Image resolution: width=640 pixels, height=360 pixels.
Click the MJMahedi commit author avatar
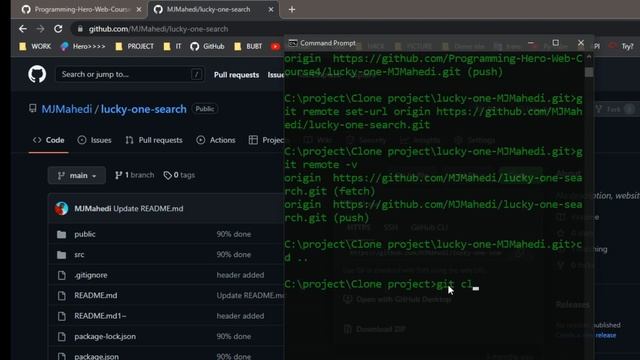62,209
